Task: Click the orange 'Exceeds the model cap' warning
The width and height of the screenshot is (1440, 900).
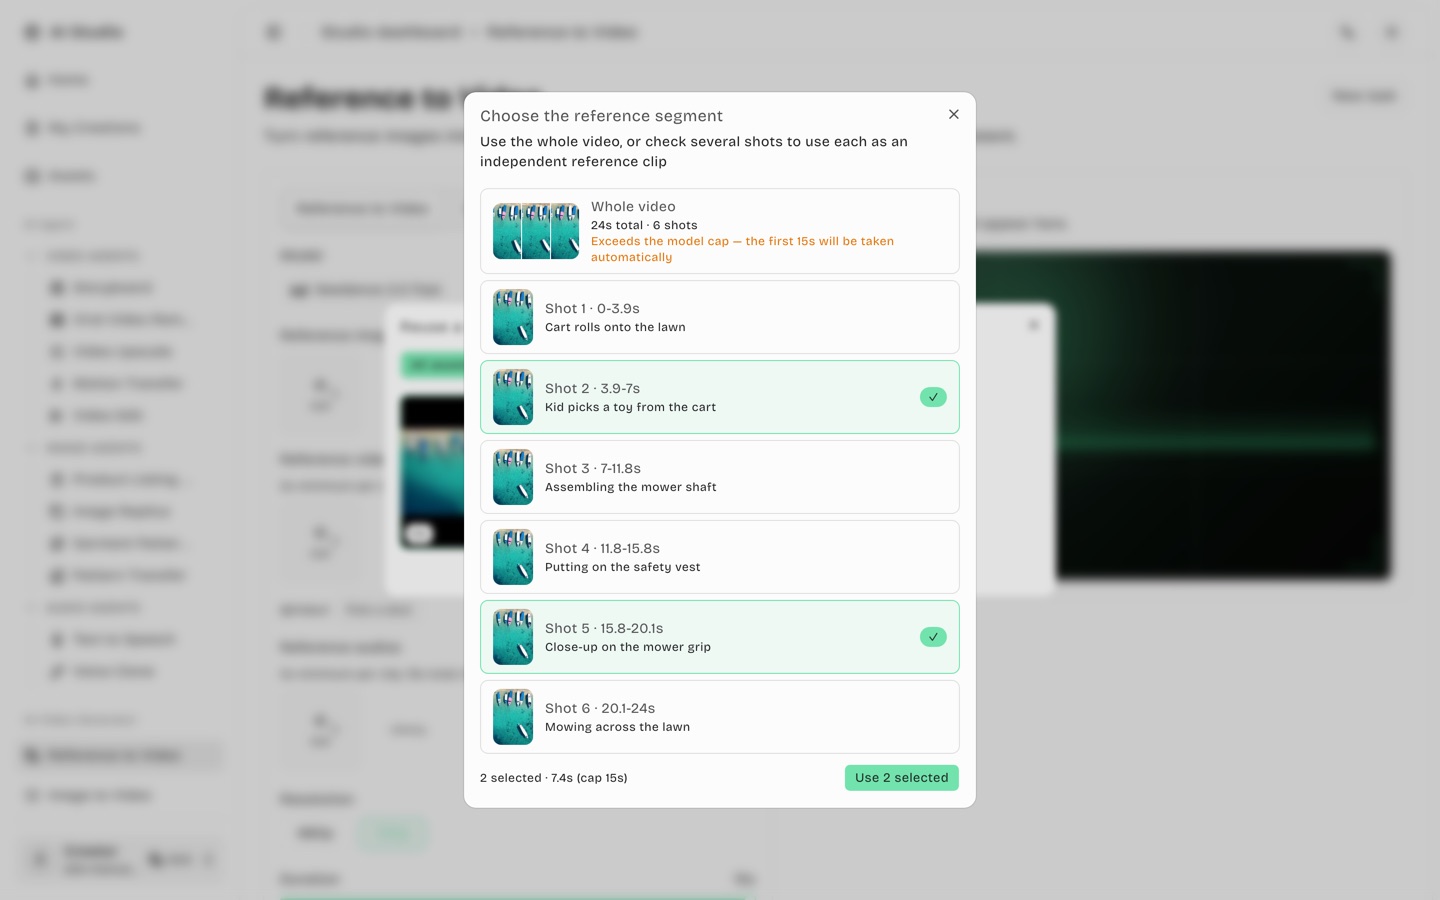Action: (x=742, y=249)
